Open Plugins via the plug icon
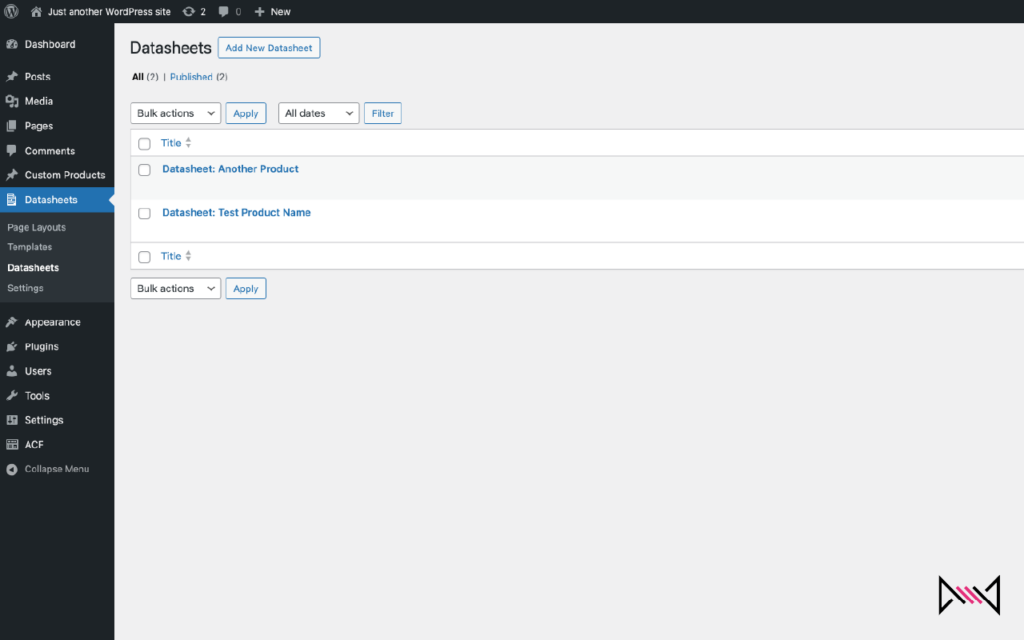The height and width of the screenshot is (640, 1024). pos(12,346)
